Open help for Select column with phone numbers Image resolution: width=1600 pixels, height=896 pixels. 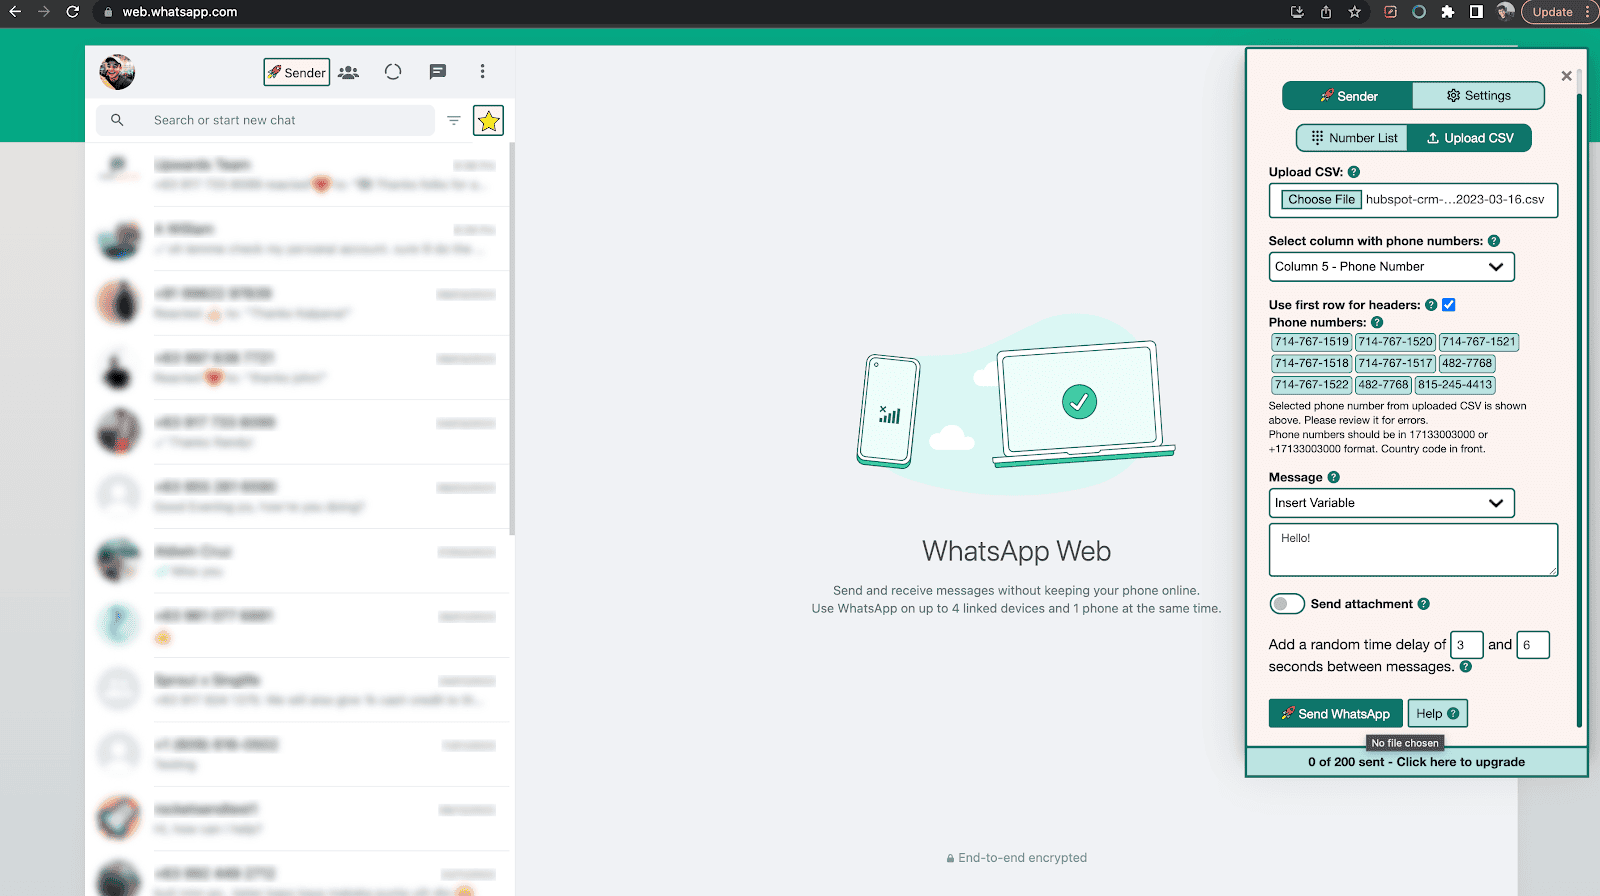(1494, 241)
